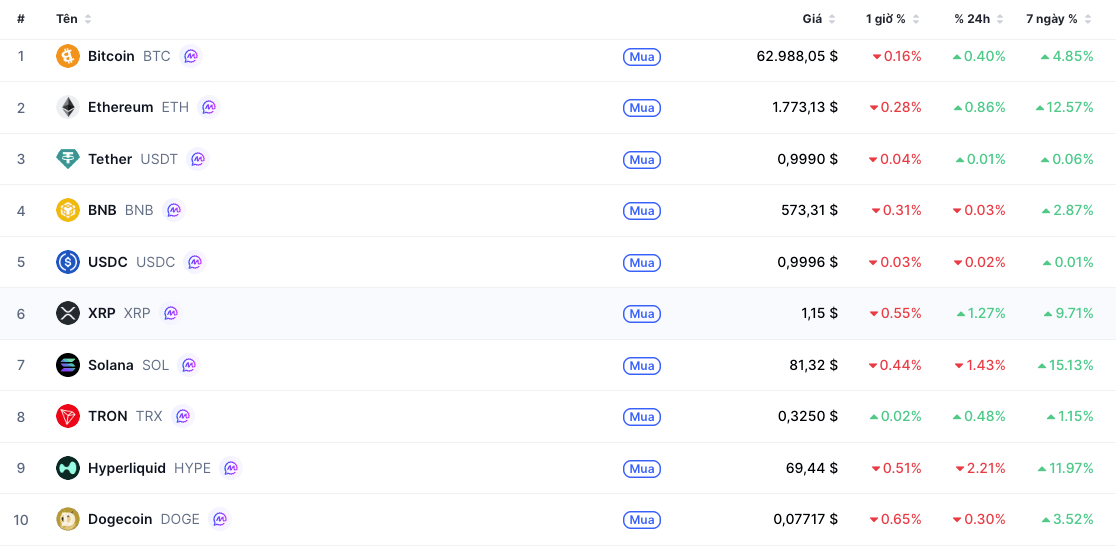Sort the % 24h column

coord(979,19)
